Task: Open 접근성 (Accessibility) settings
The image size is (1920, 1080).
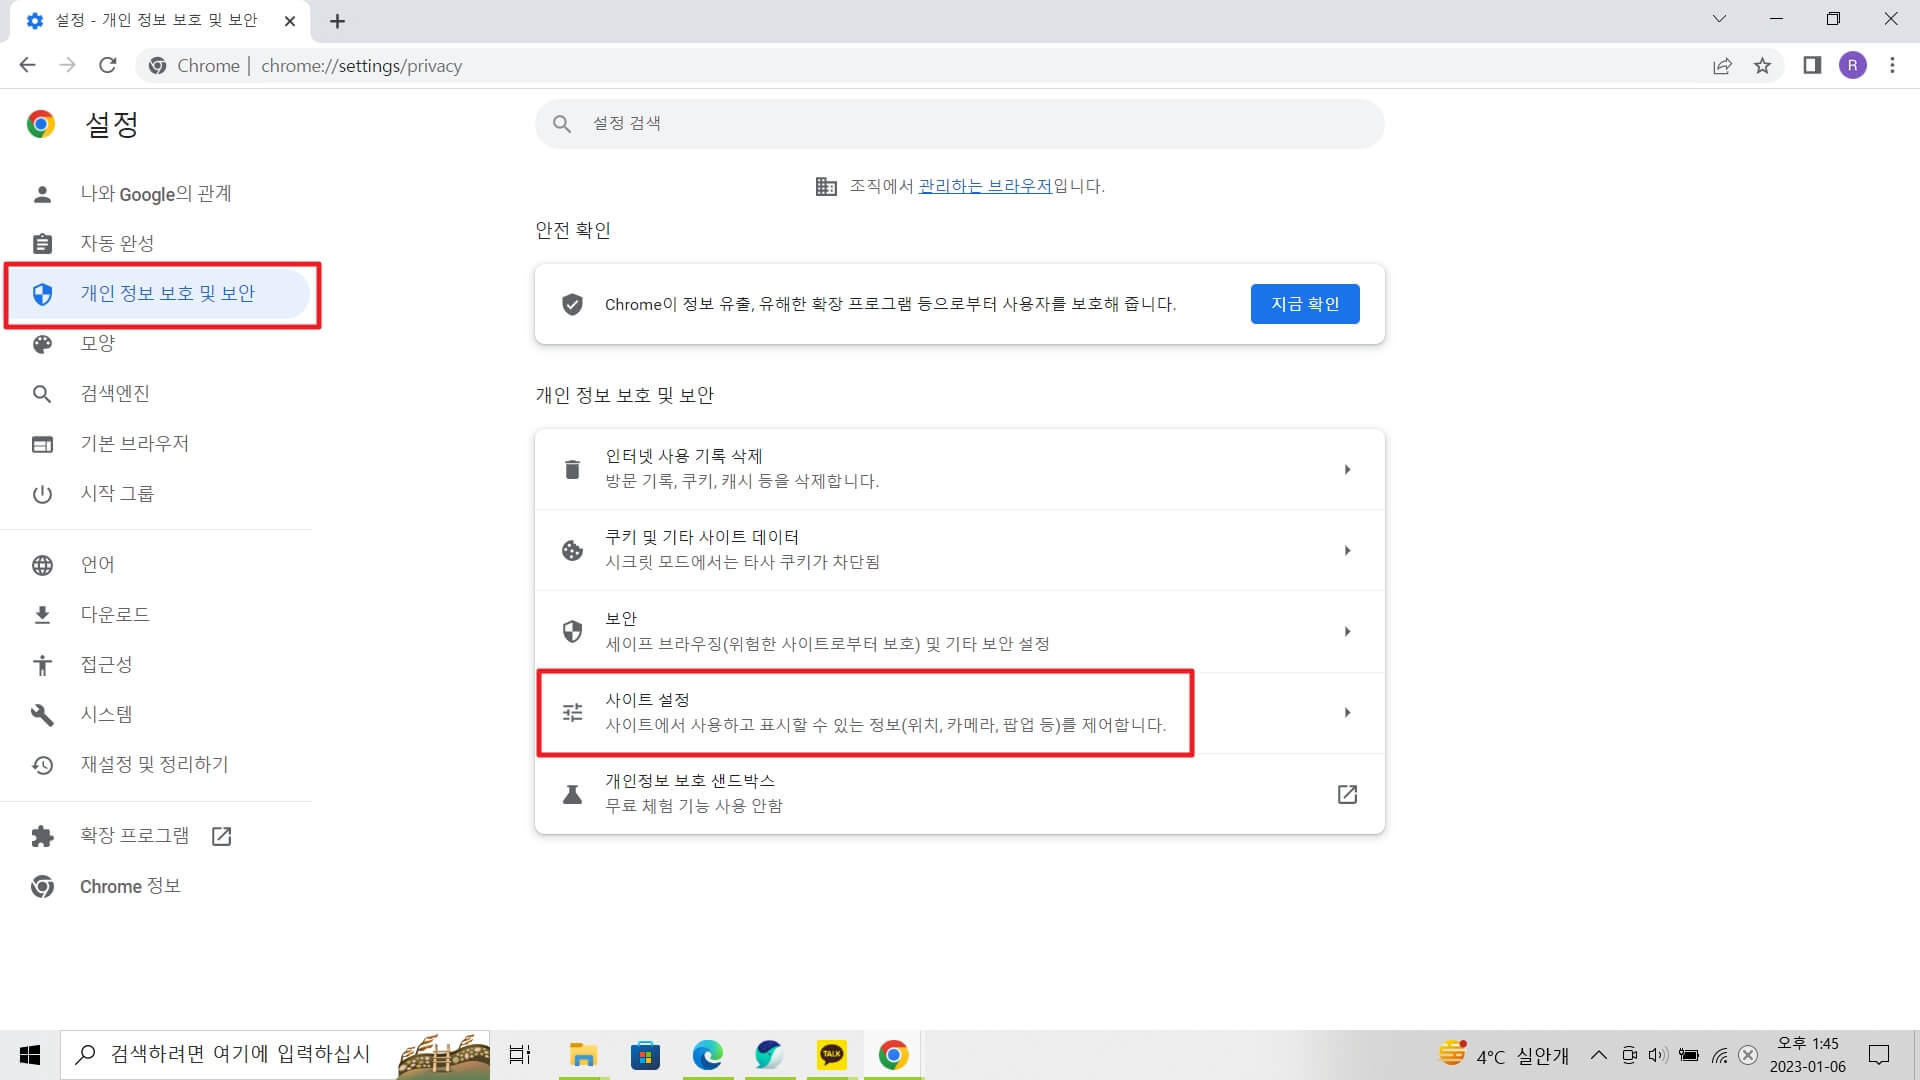Action: coord(106,664)
